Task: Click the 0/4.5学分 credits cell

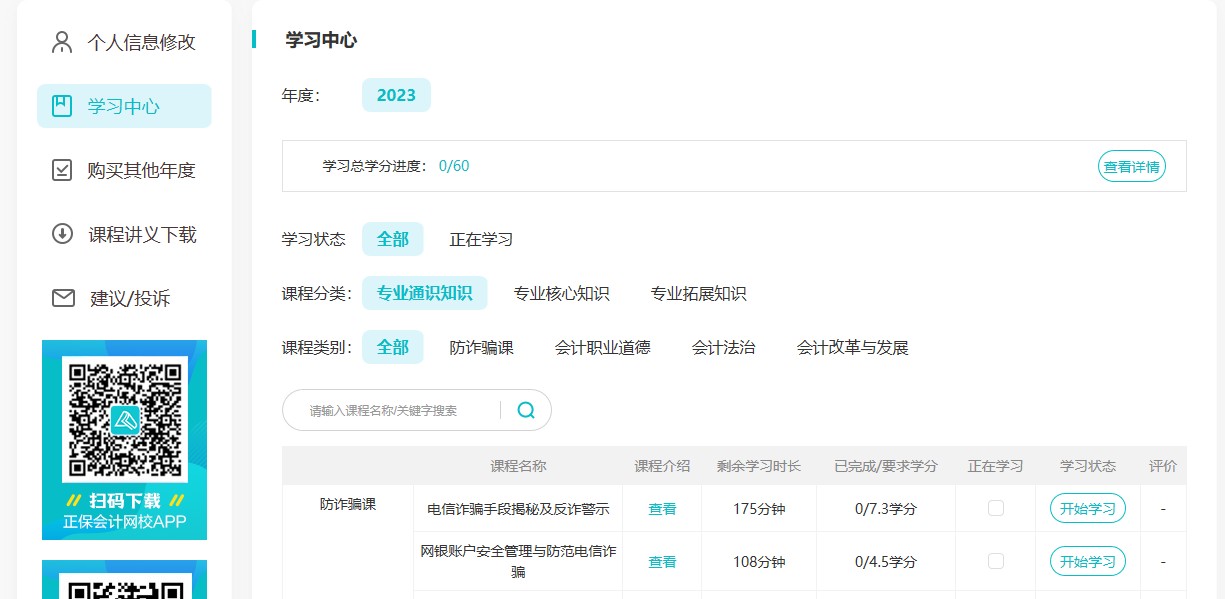Action: tap(886, 562)
